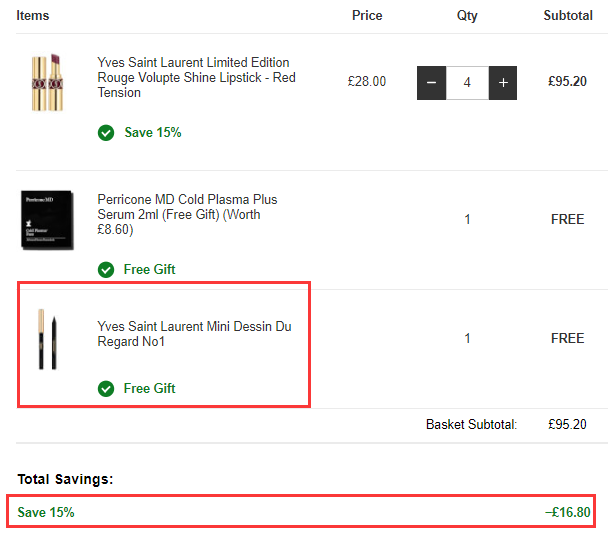Click the Items column header

(33, 16)
